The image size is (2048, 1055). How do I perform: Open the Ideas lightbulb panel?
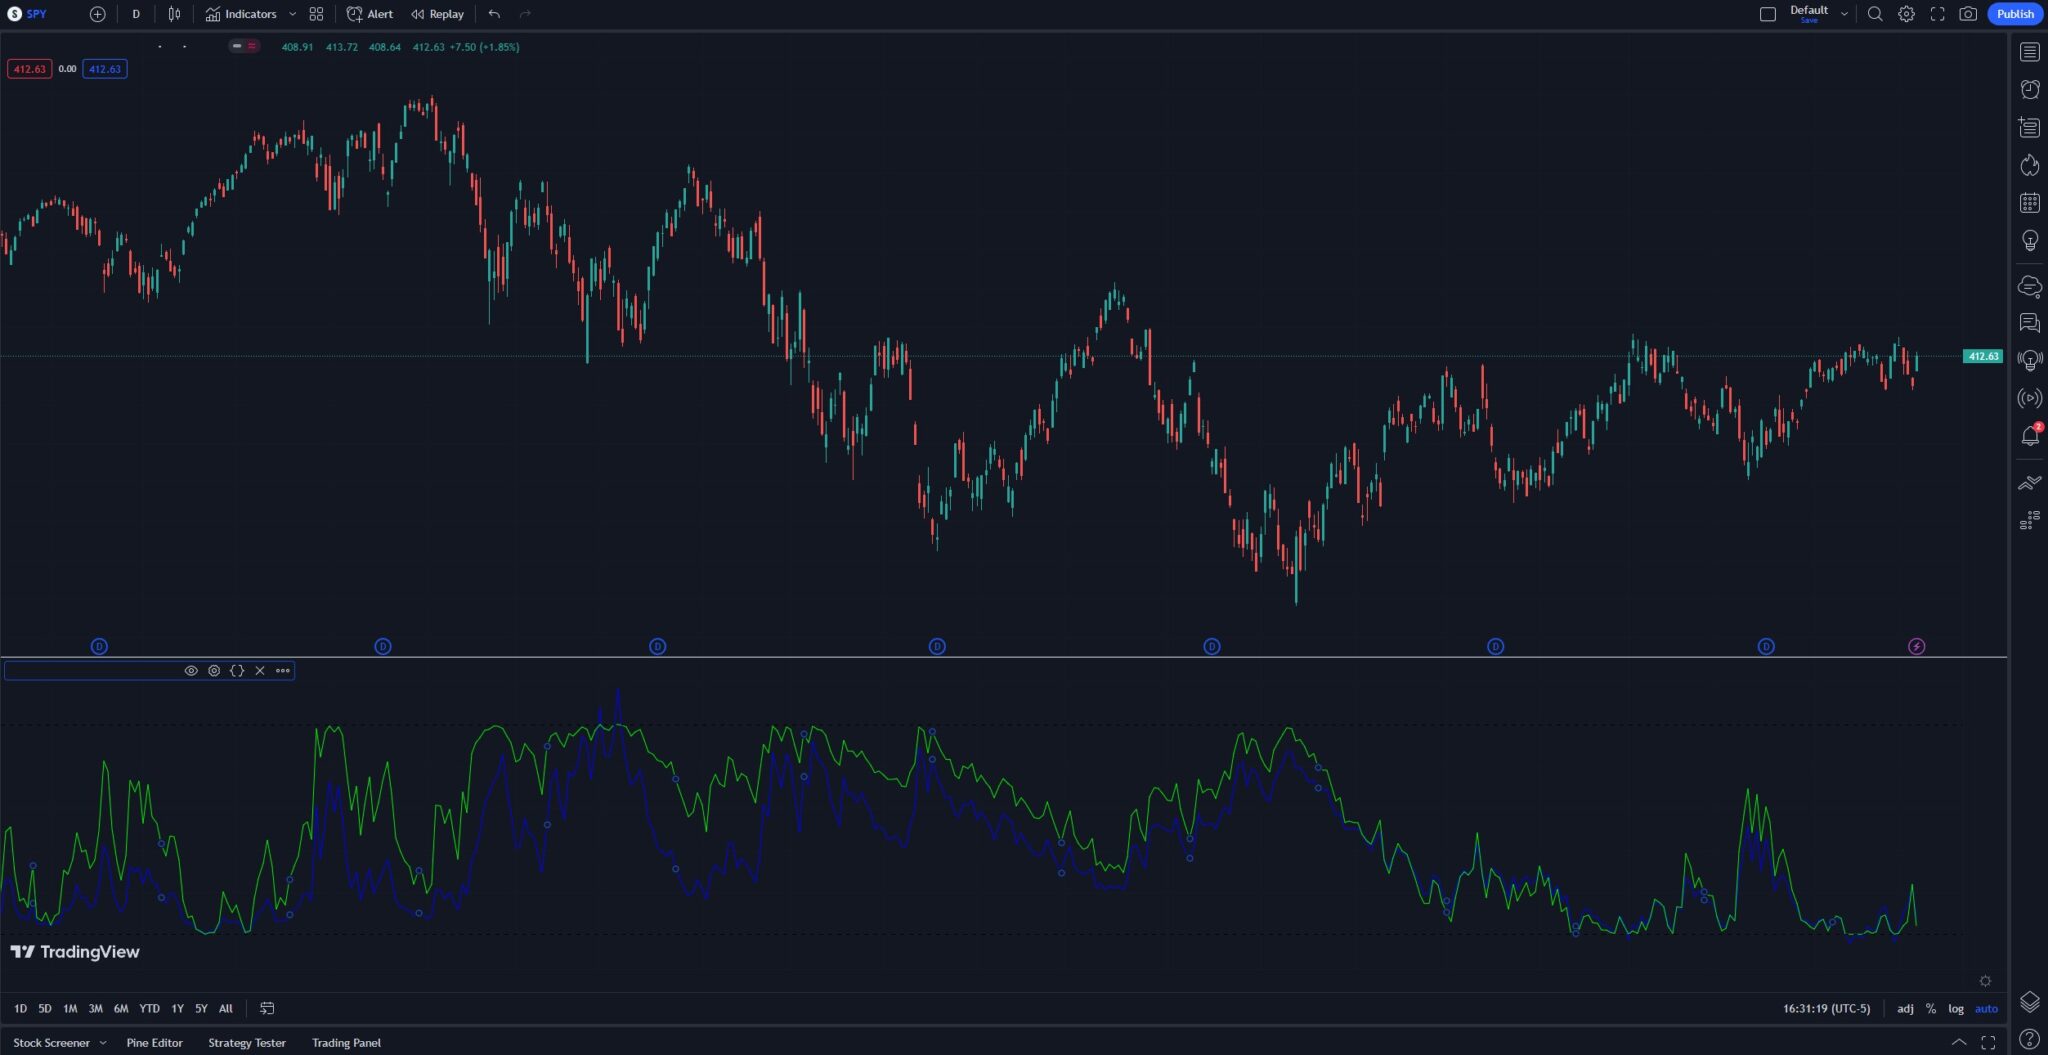click(x=2030, y=240)
